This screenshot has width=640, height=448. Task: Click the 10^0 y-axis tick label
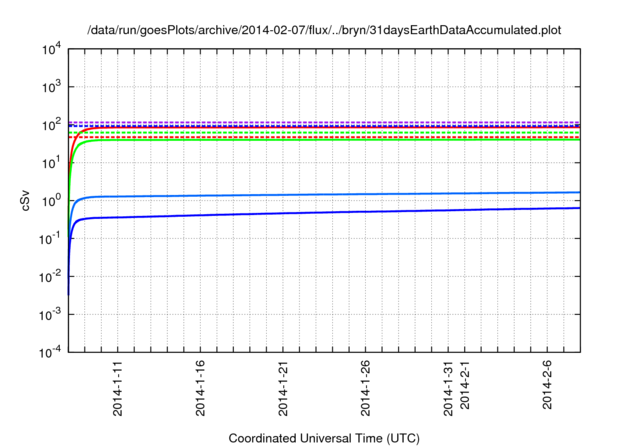(x=52, y=201)
